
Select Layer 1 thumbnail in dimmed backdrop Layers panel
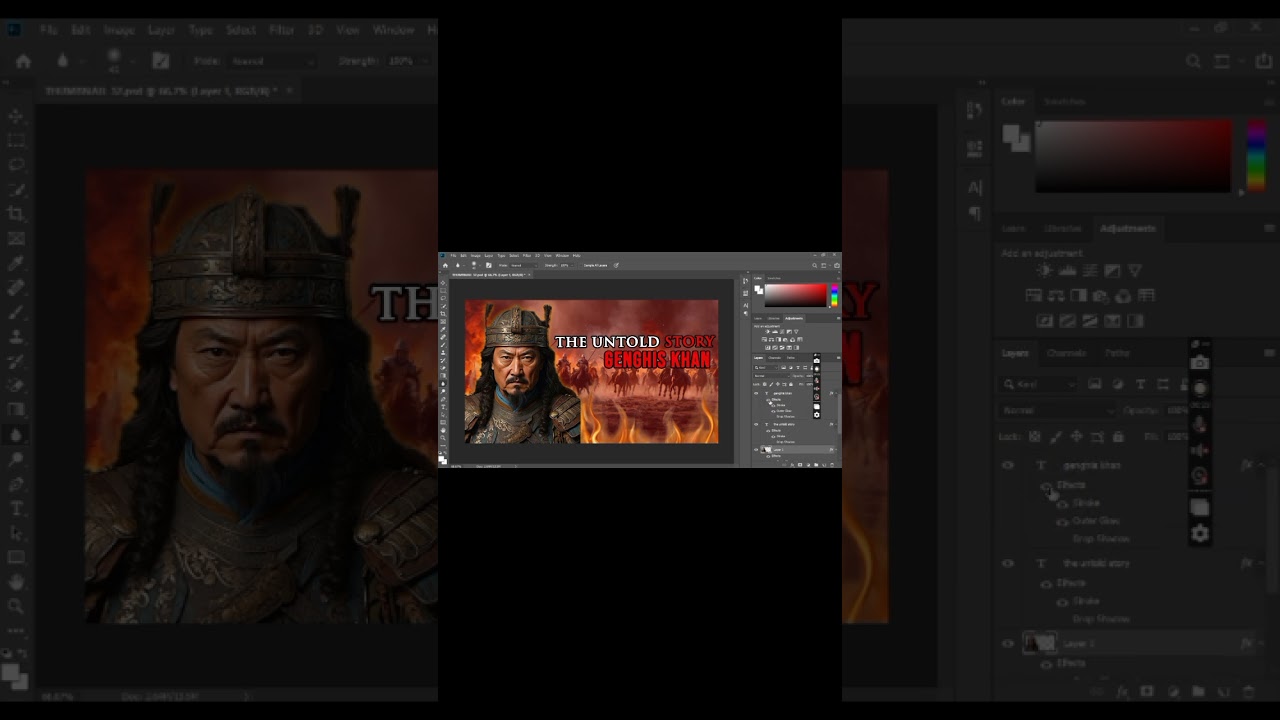(1040, 643)
